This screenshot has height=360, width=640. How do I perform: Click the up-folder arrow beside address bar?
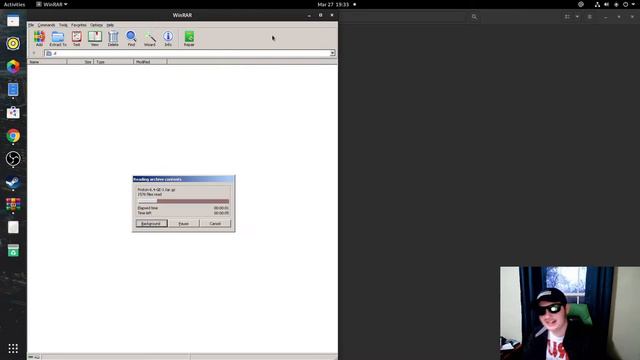point(34,53)
